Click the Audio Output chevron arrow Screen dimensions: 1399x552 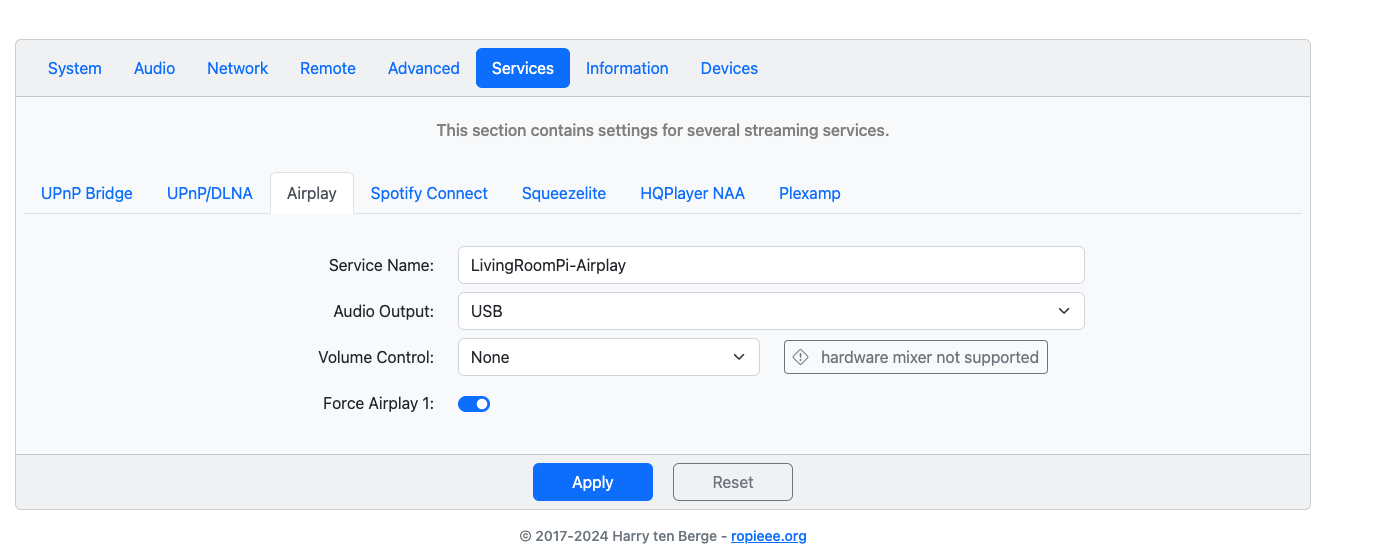(1064, 311)
